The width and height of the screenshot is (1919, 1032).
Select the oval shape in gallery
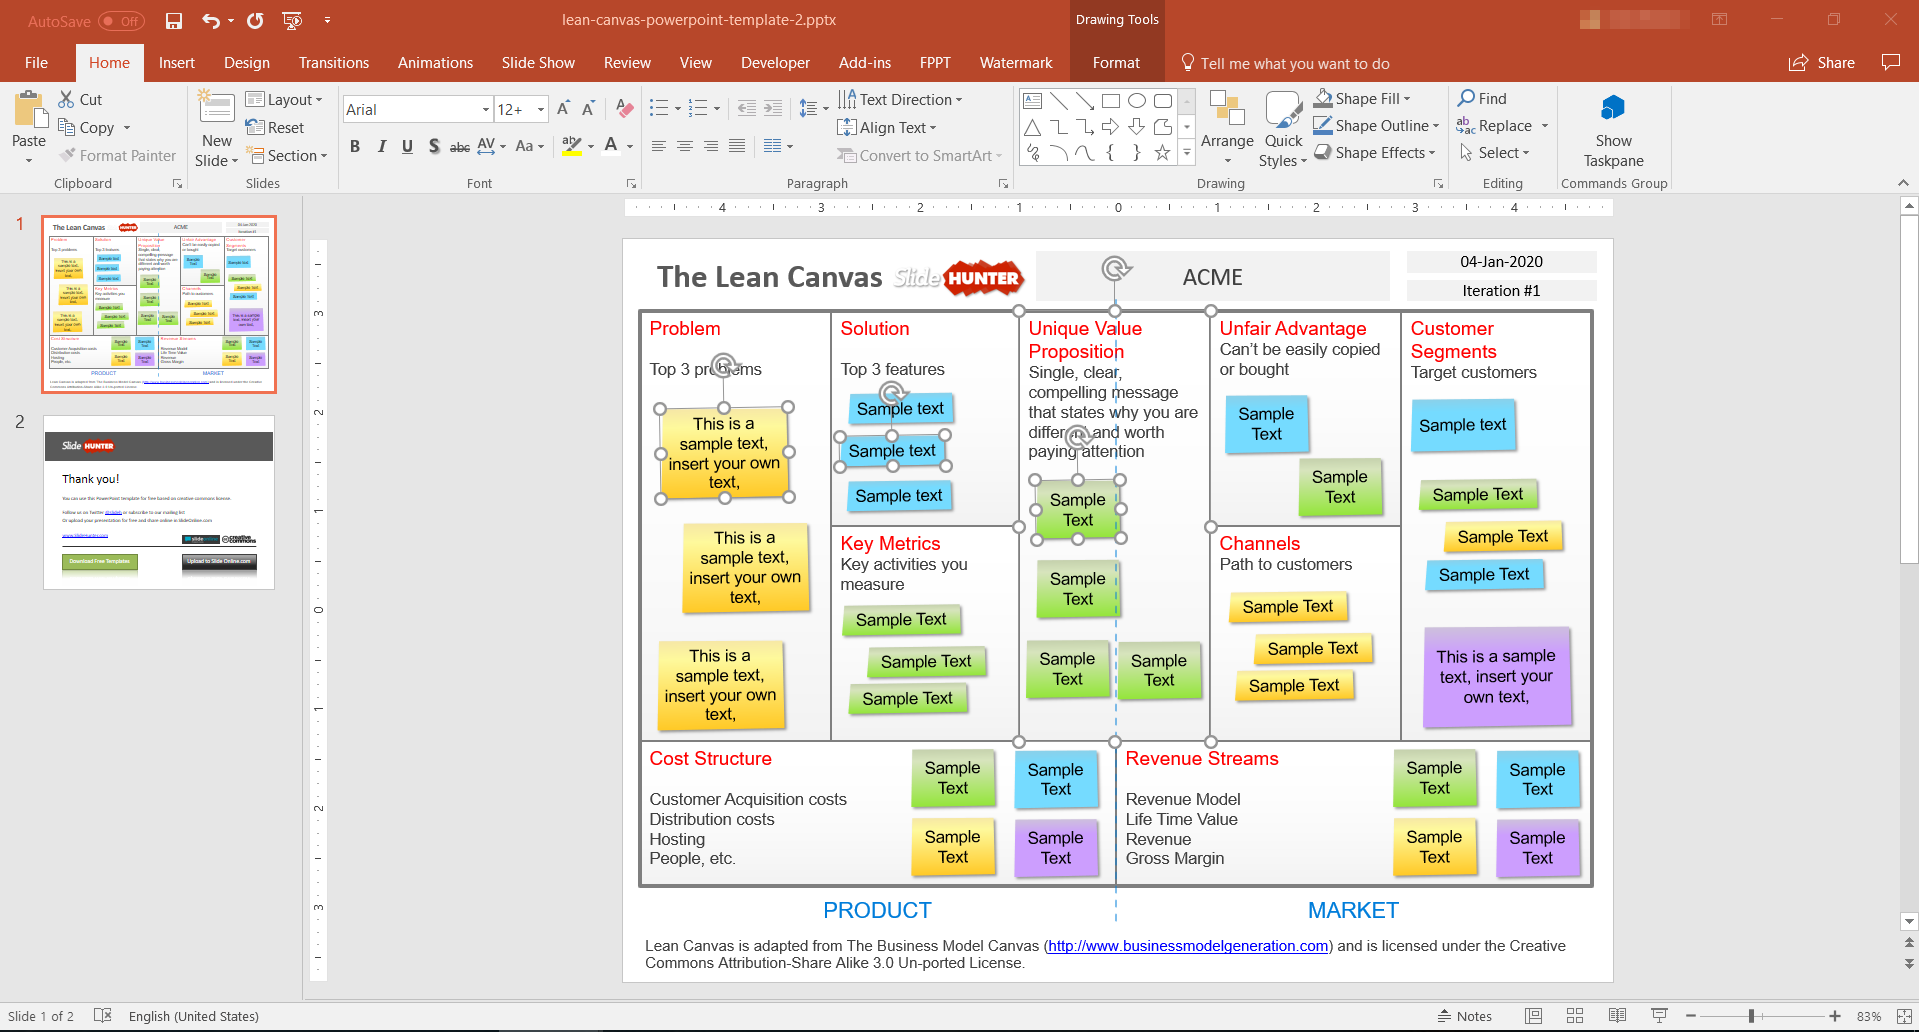(1137, 101)
